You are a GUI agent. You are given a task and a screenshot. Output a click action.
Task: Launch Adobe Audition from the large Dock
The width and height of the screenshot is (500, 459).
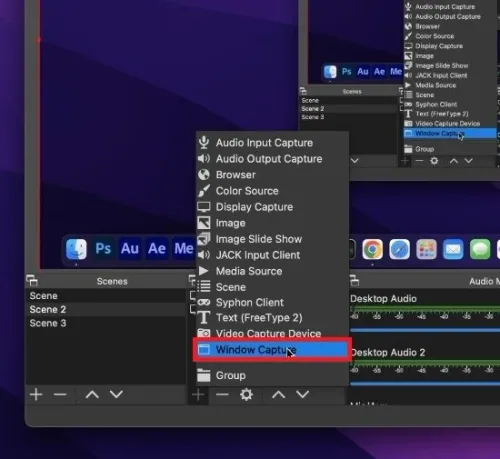pyautogui.click(x=130, y=249)
